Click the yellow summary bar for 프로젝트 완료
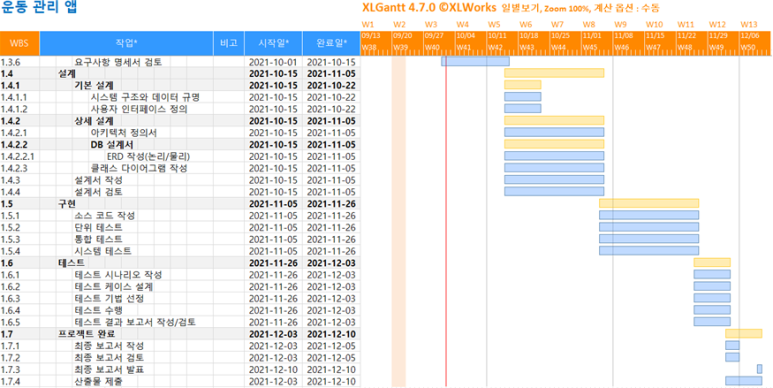773x388 pixels. tap(743, 333)
